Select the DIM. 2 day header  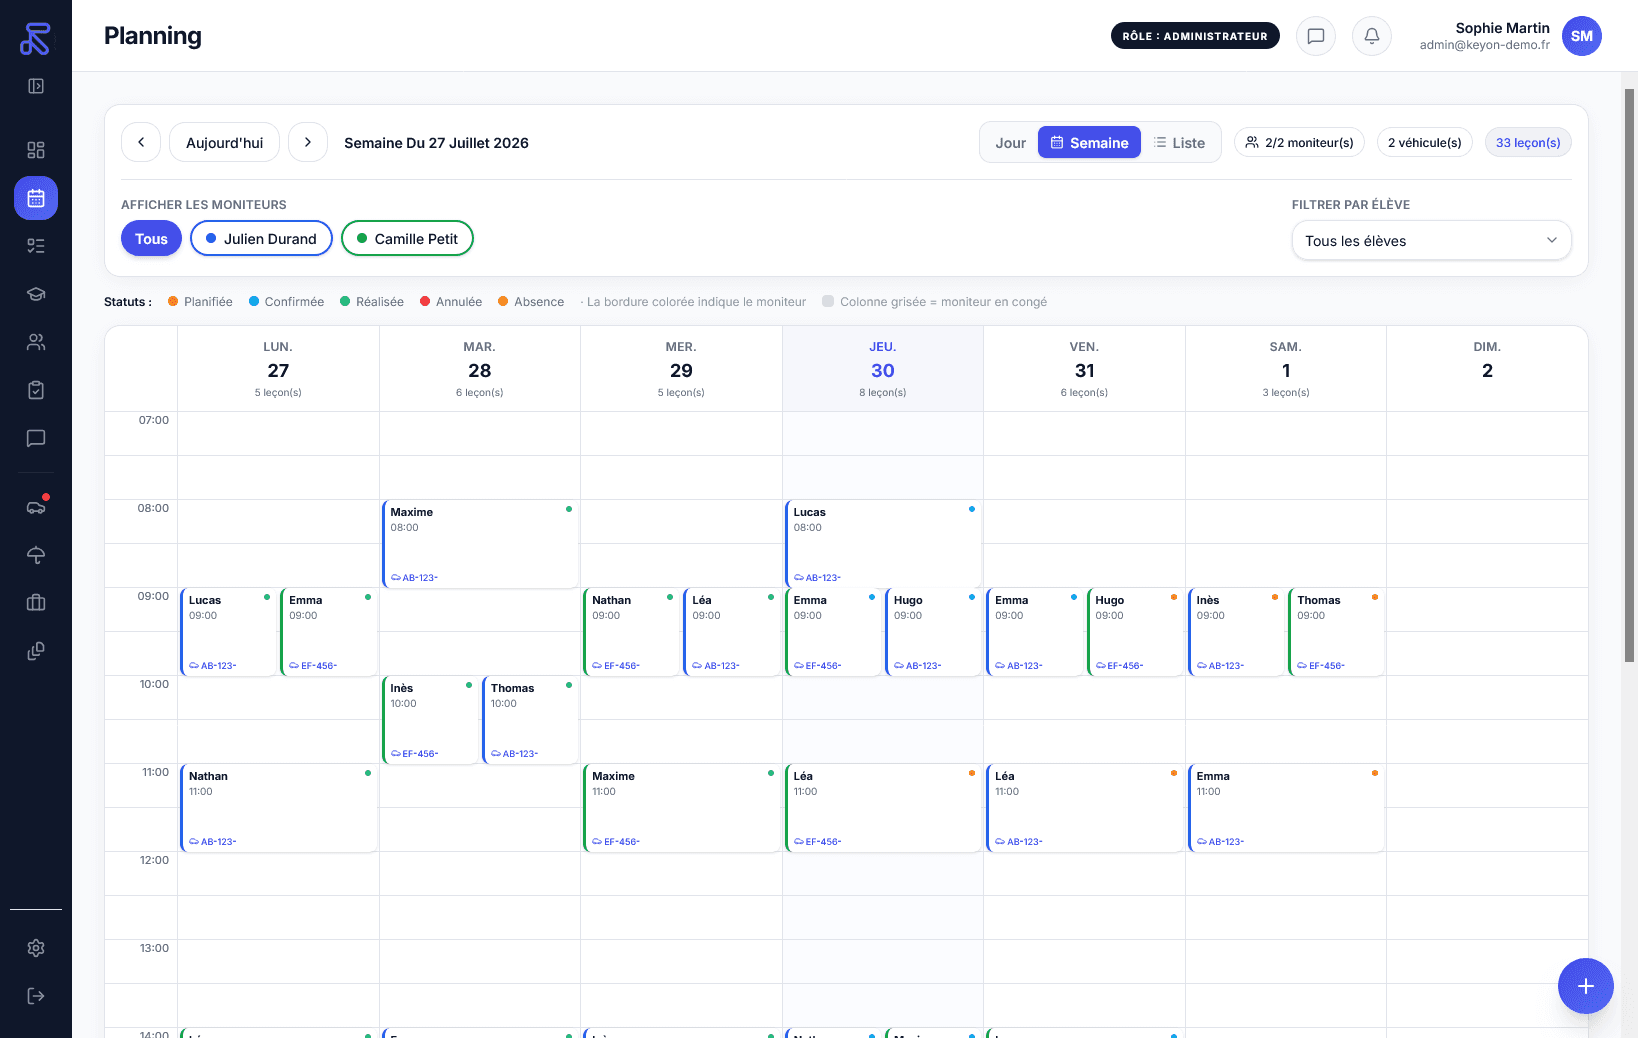[1487, 369]
